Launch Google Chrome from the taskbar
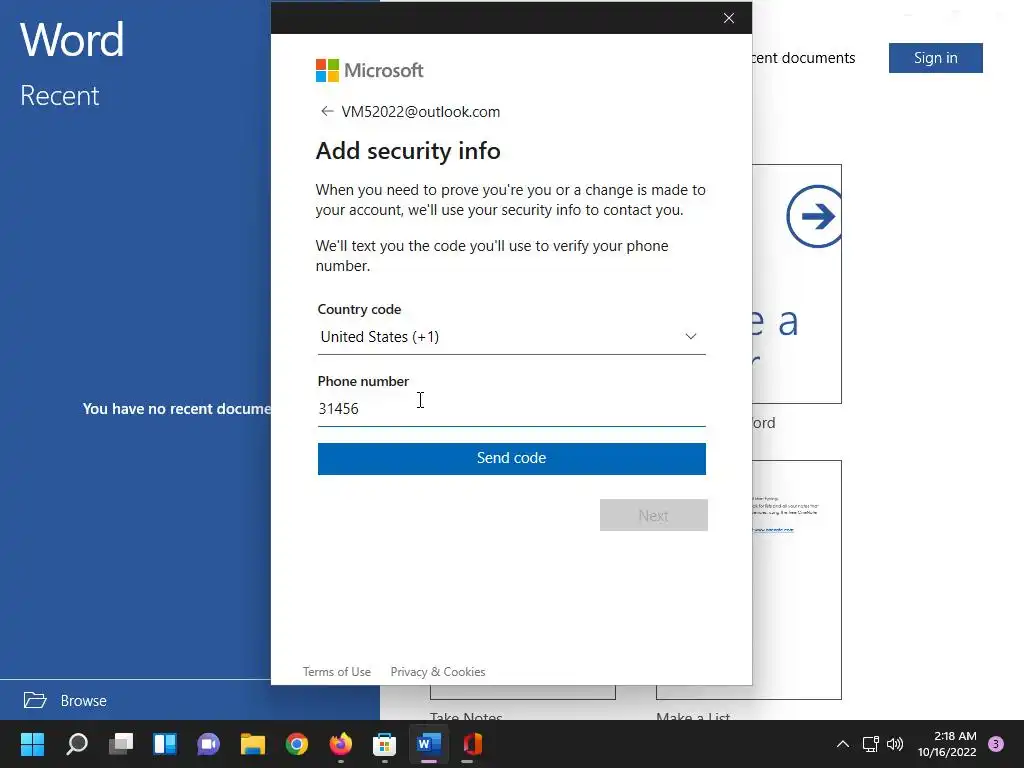This screenshot has width=1024, height=768. 296,744
